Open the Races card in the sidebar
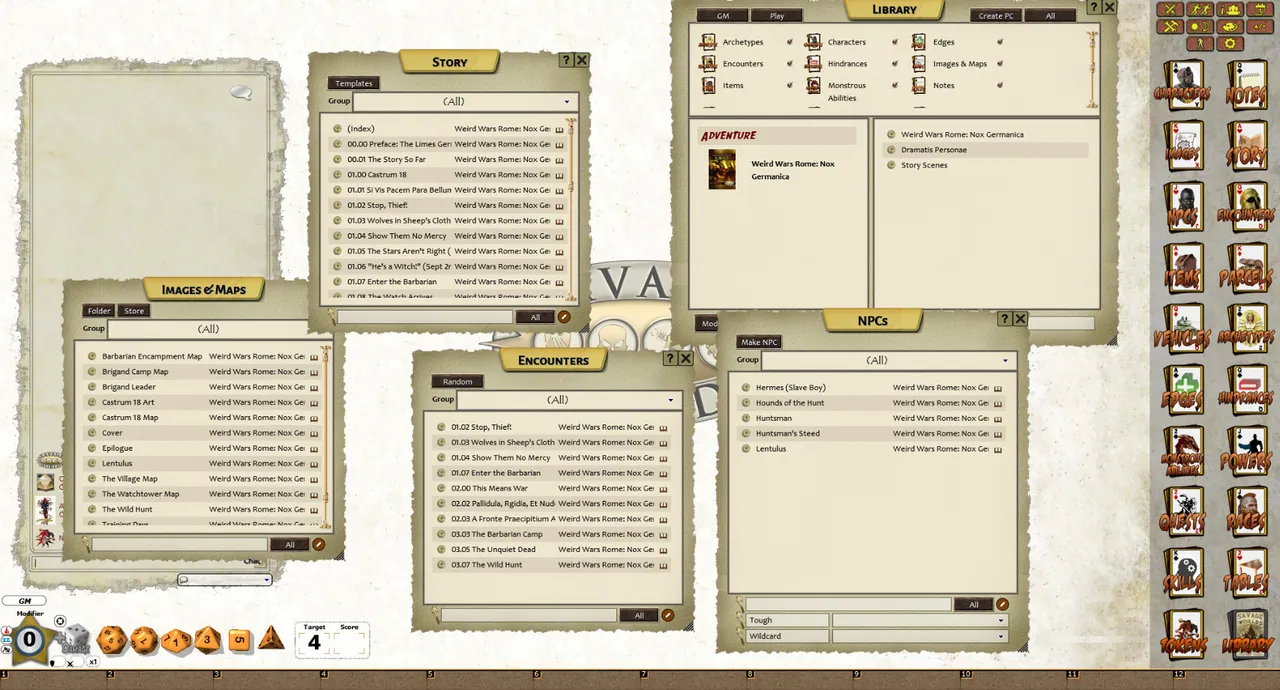This screenshot has height=690, width=1280. tap(1247, 513)
